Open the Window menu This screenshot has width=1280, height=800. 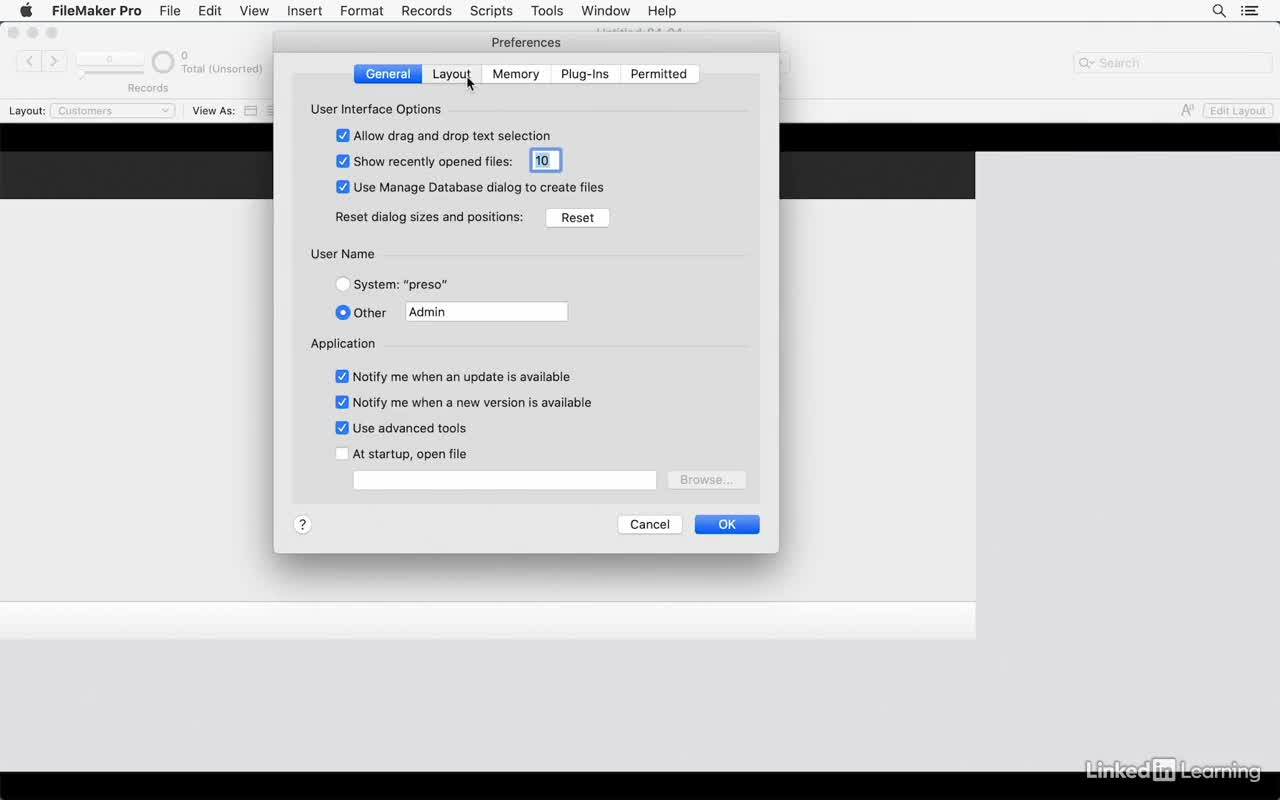606,11
